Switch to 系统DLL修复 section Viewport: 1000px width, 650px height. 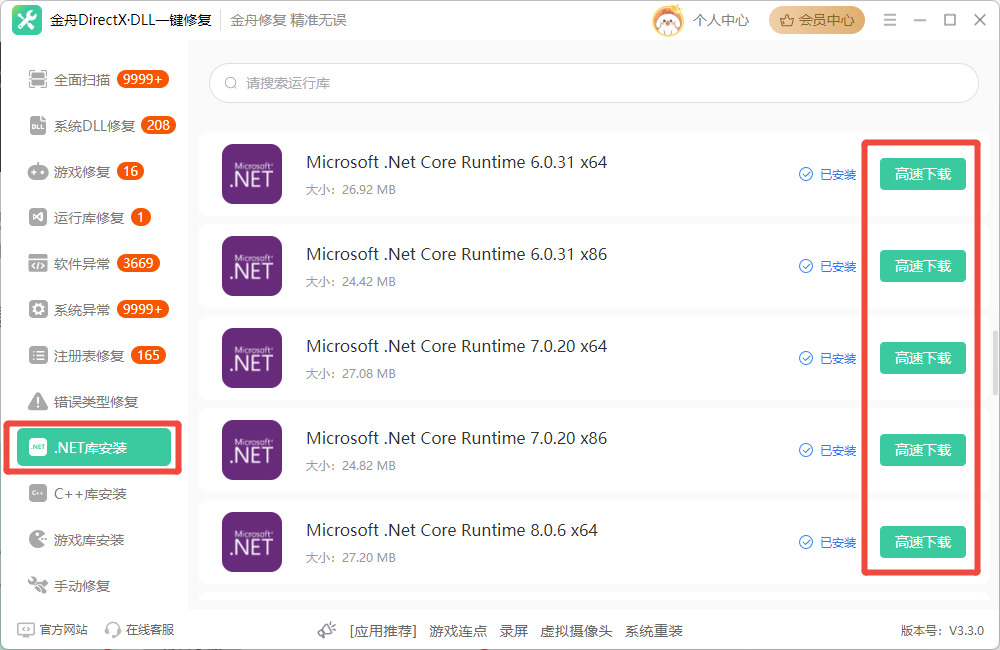coord(94,126)
